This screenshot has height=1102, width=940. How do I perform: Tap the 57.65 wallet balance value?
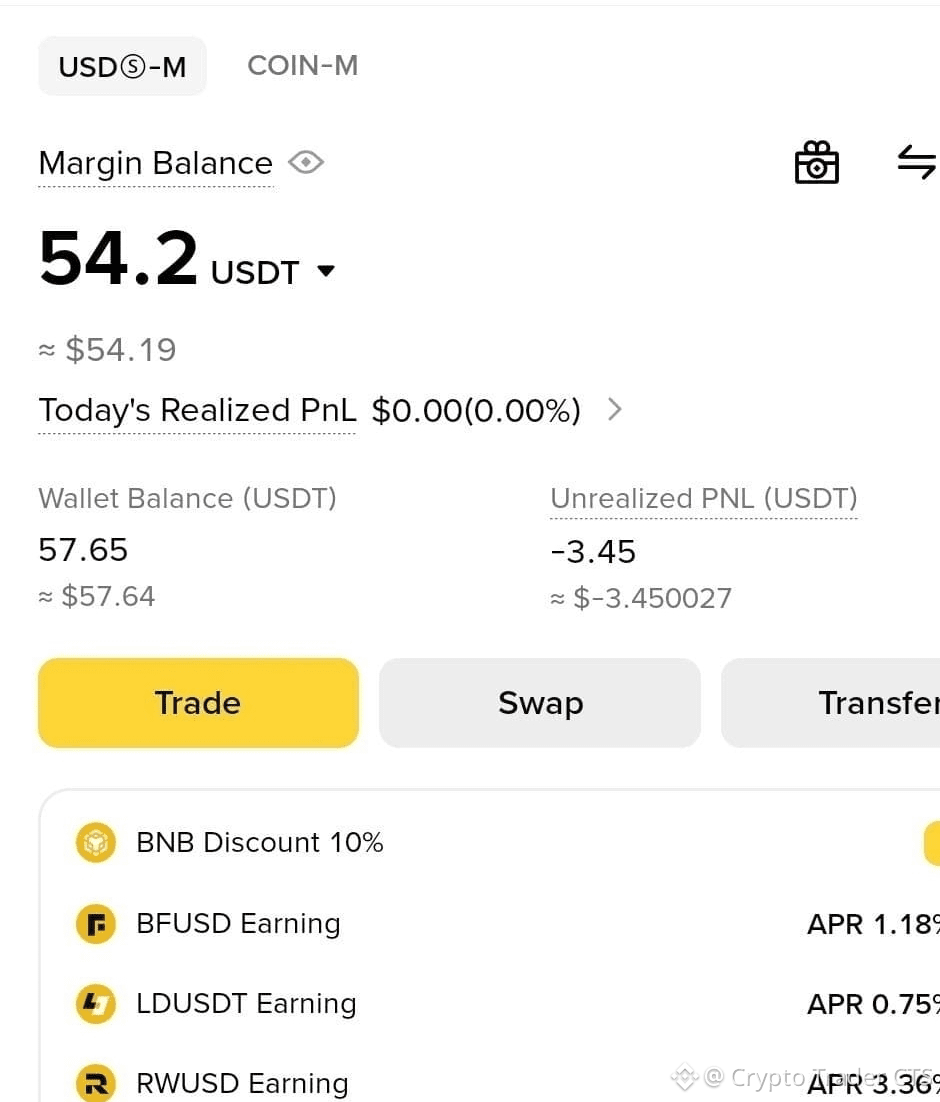[x=83, y=550]
